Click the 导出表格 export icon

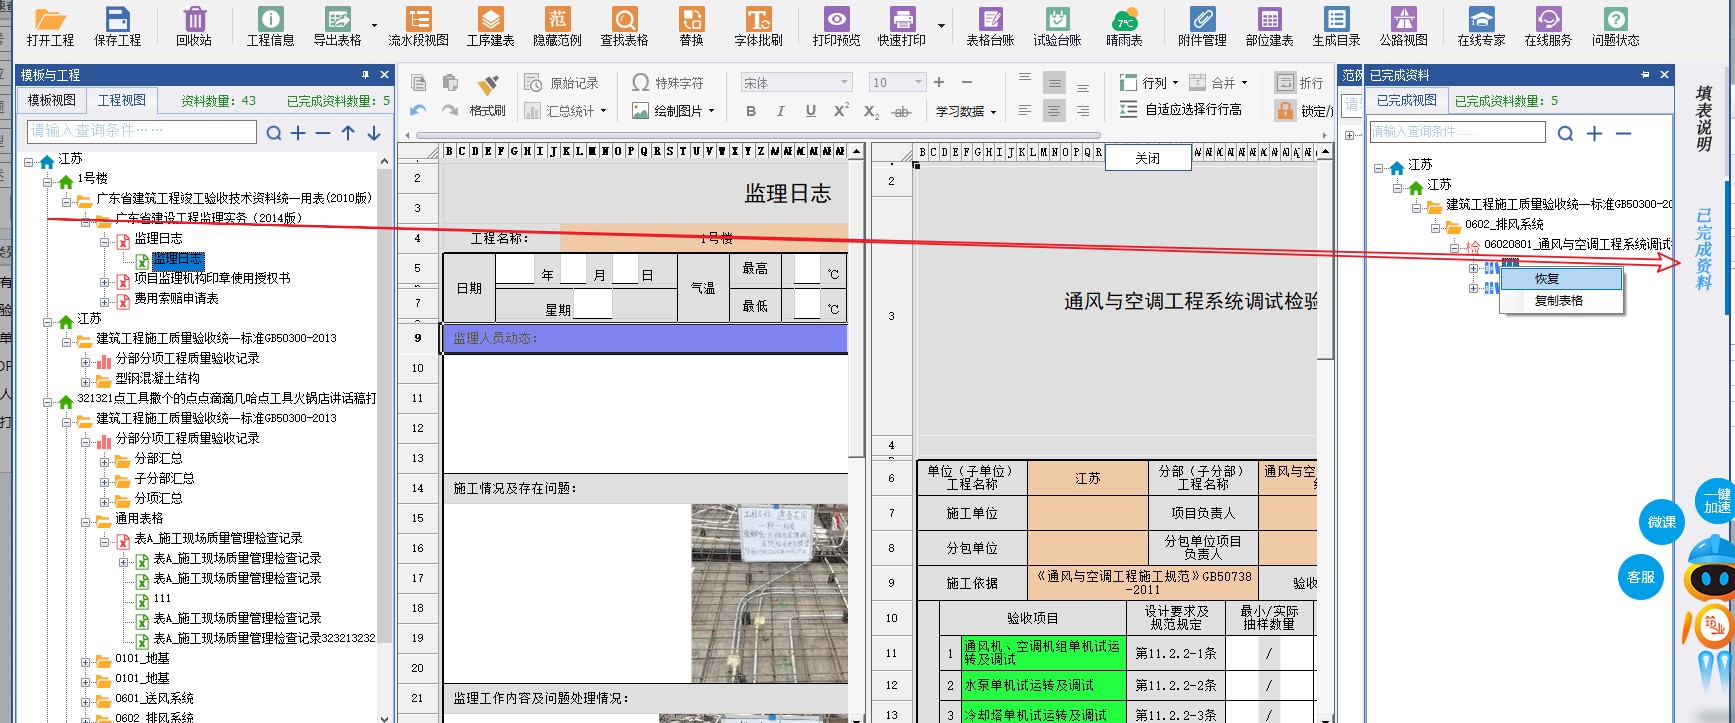[x=338, y=27]
